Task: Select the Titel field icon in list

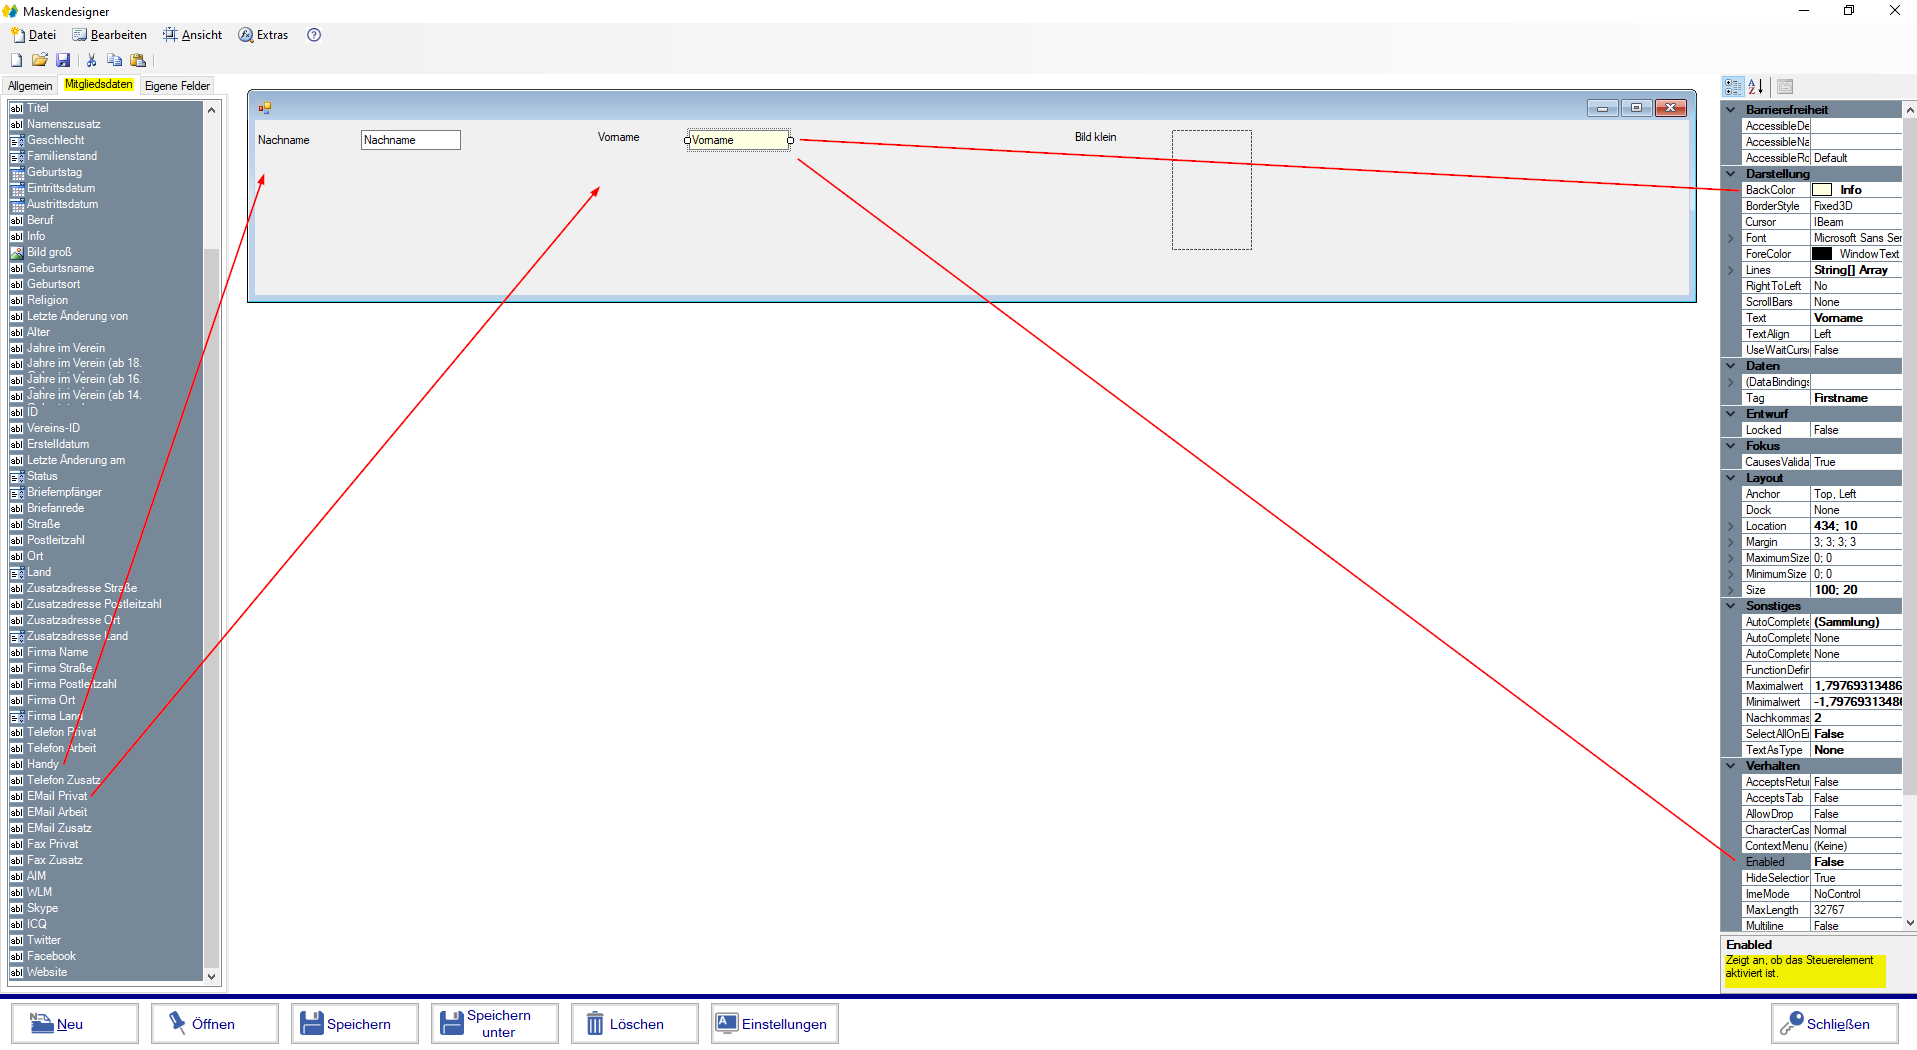Action: click(16, 108)
